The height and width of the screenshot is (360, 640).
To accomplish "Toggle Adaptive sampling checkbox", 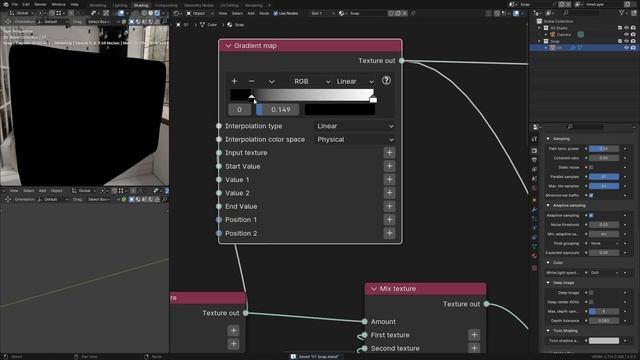I will [x=591, y=215].
